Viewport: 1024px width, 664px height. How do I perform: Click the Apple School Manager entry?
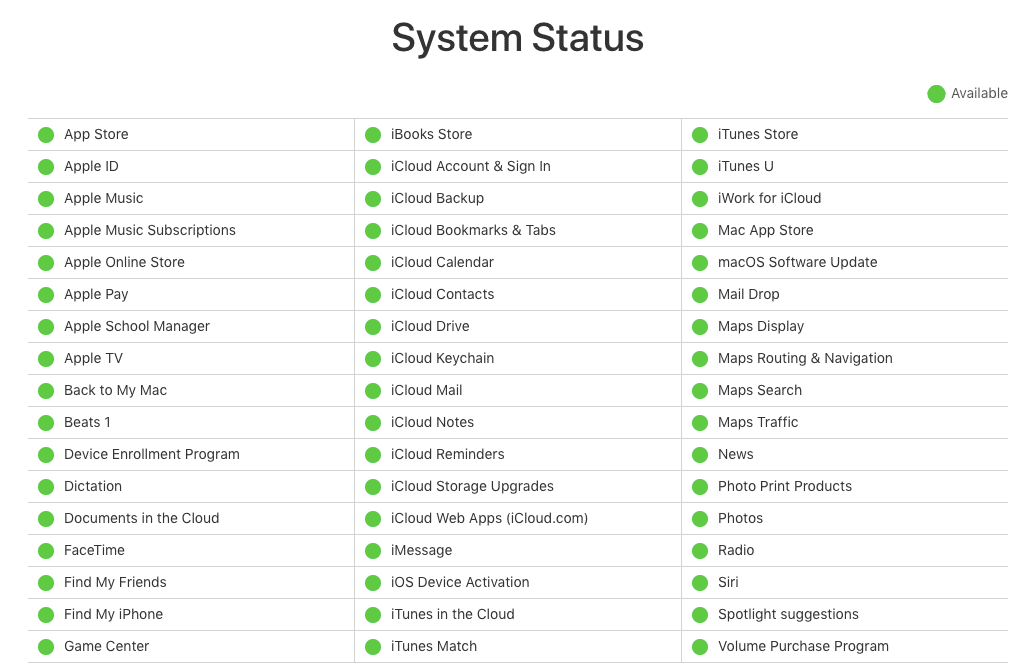[x=136, y=326]
